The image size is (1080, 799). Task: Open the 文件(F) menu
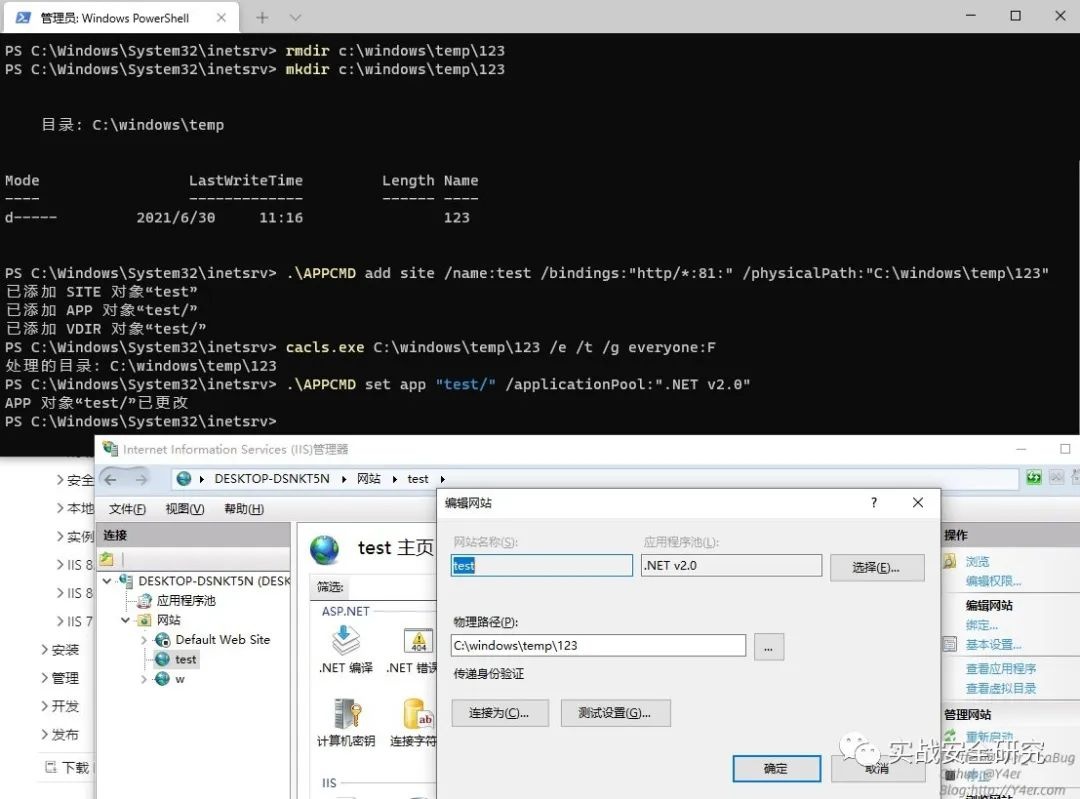[x=127, y=509]
